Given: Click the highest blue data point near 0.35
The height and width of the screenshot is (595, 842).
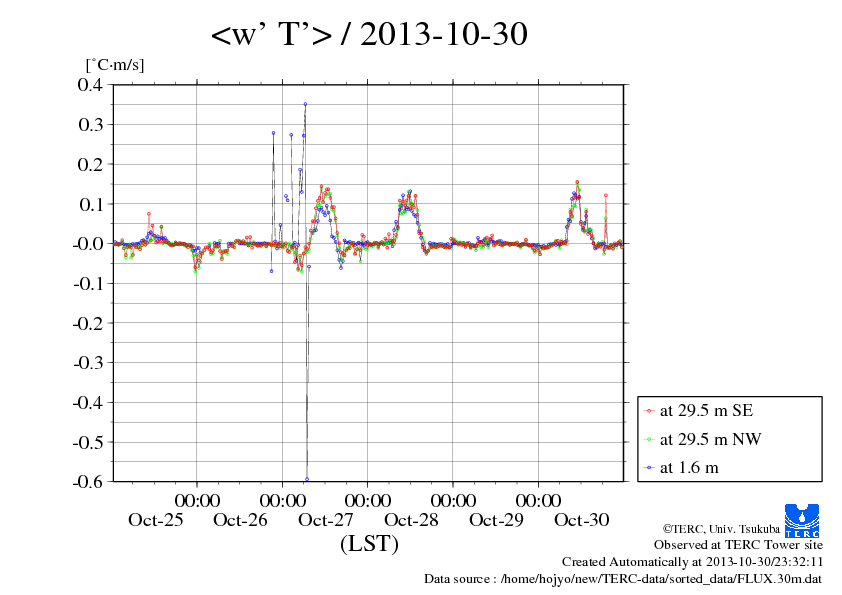Looking at the screenshot, I should (305, 104).
